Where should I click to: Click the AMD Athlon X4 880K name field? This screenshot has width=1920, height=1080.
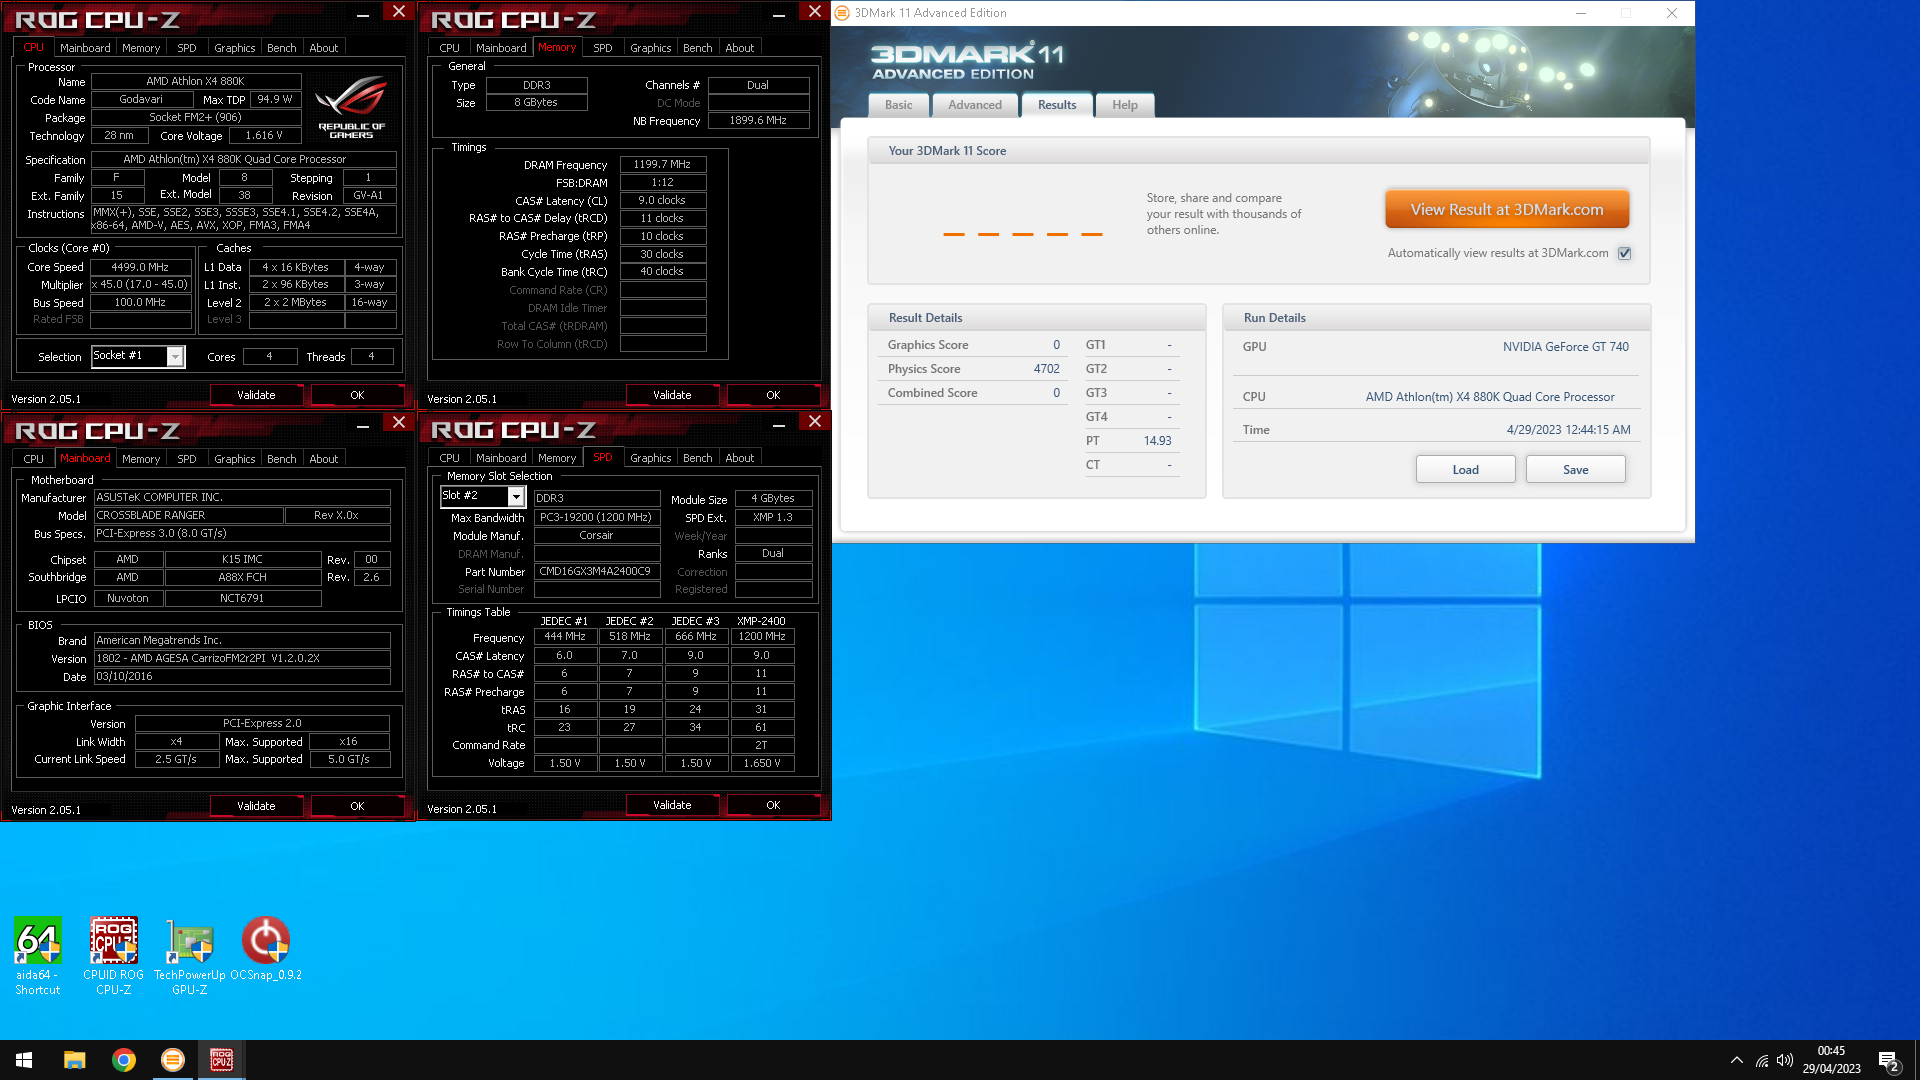[x=196, y=81]
